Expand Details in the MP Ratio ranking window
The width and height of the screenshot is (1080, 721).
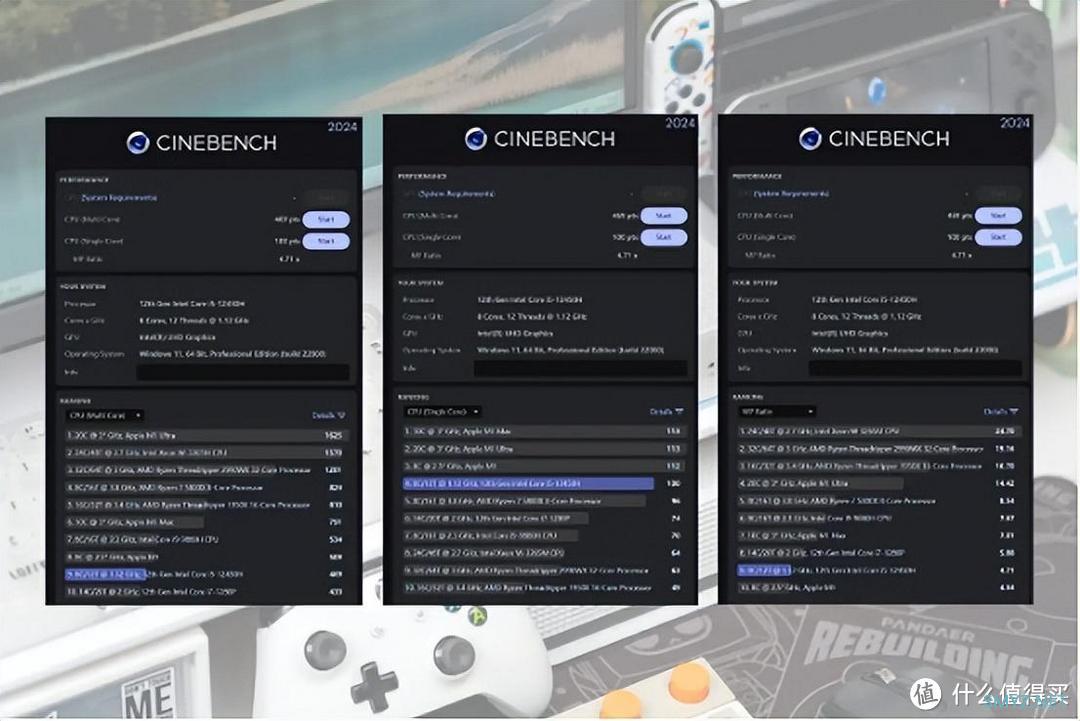pos(1001,412)
